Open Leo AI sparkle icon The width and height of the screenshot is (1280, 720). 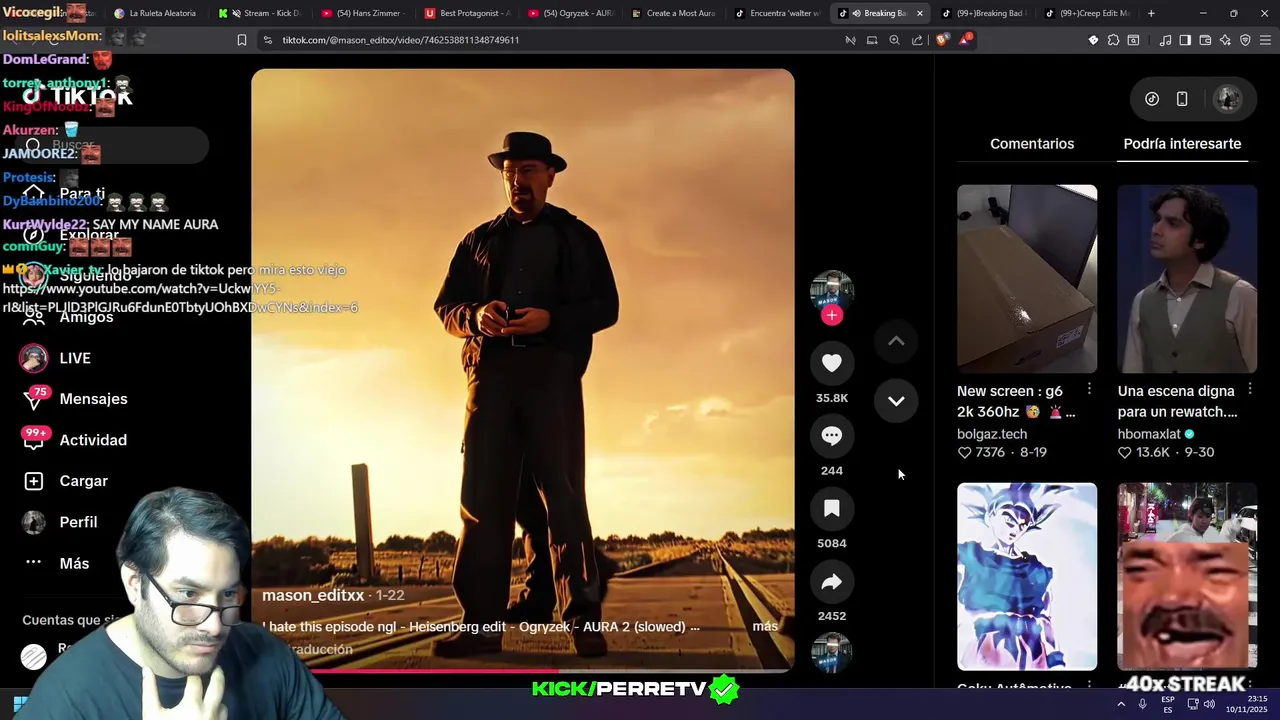pyautogui.click(x=1225, y=40)
